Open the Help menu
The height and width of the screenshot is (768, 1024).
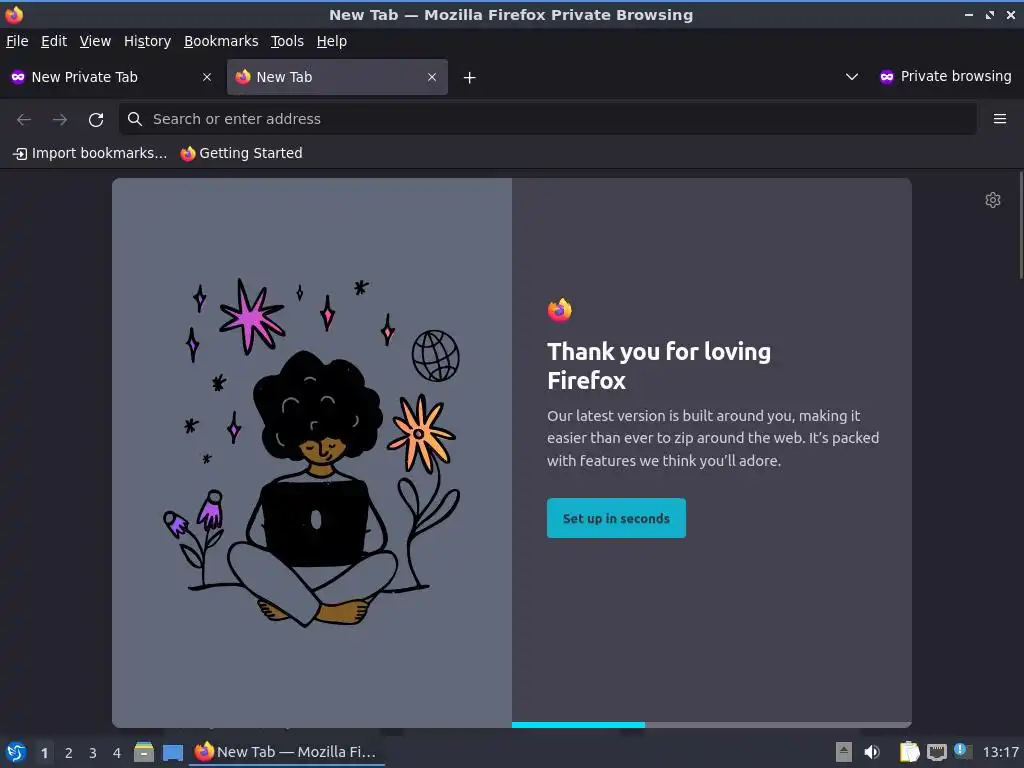point(332,41)
